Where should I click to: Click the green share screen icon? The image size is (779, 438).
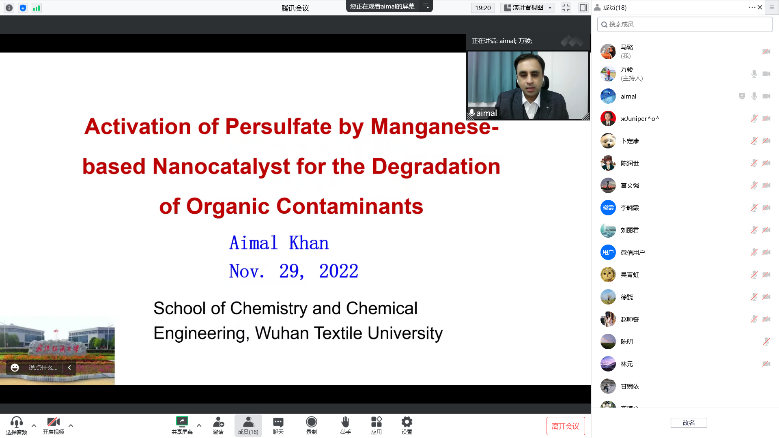click(x=182, y=422)
